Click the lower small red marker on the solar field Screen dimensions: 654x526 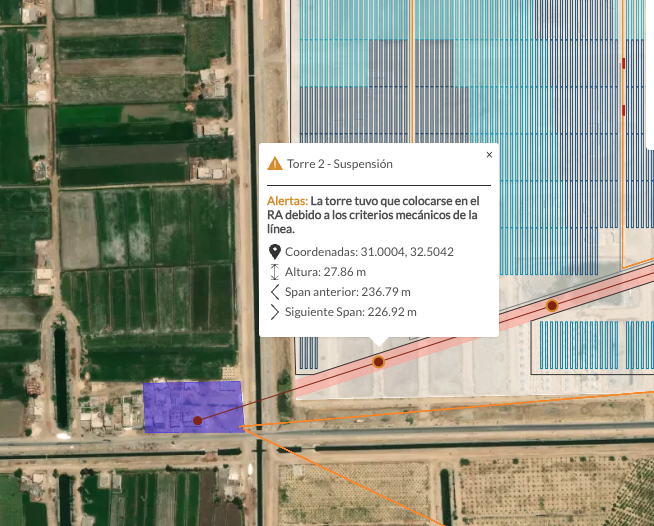click(623, 109)
